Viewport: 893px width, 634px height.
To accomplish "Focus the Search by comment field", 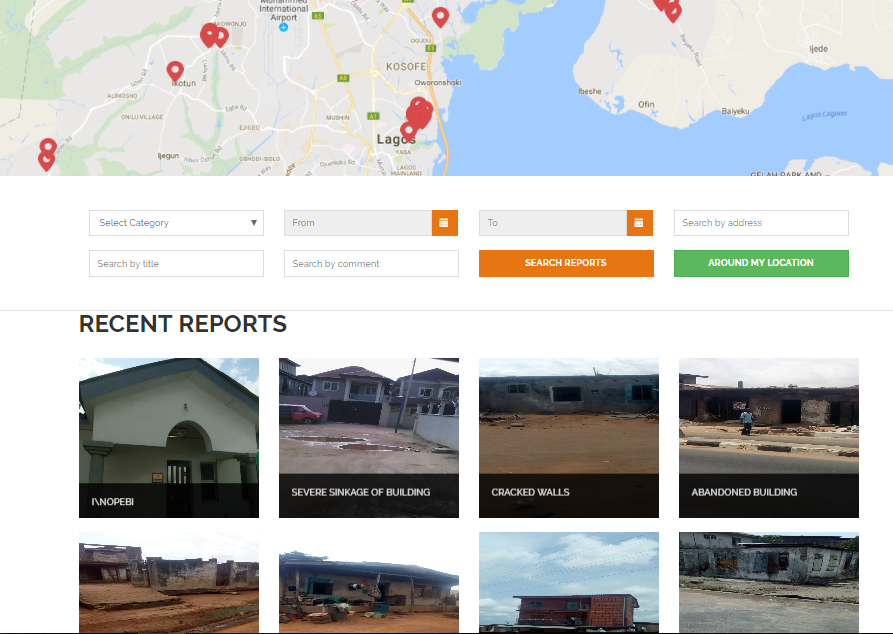I will pyautogui.click(x=371, y=264).
